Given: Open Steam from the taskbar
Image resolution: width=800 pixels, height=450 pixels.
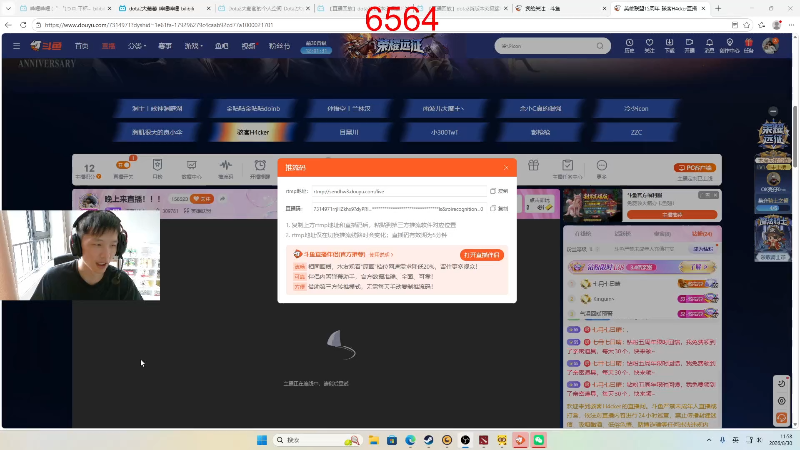Looking at the screenshot, I should click(x=429, y=440).
